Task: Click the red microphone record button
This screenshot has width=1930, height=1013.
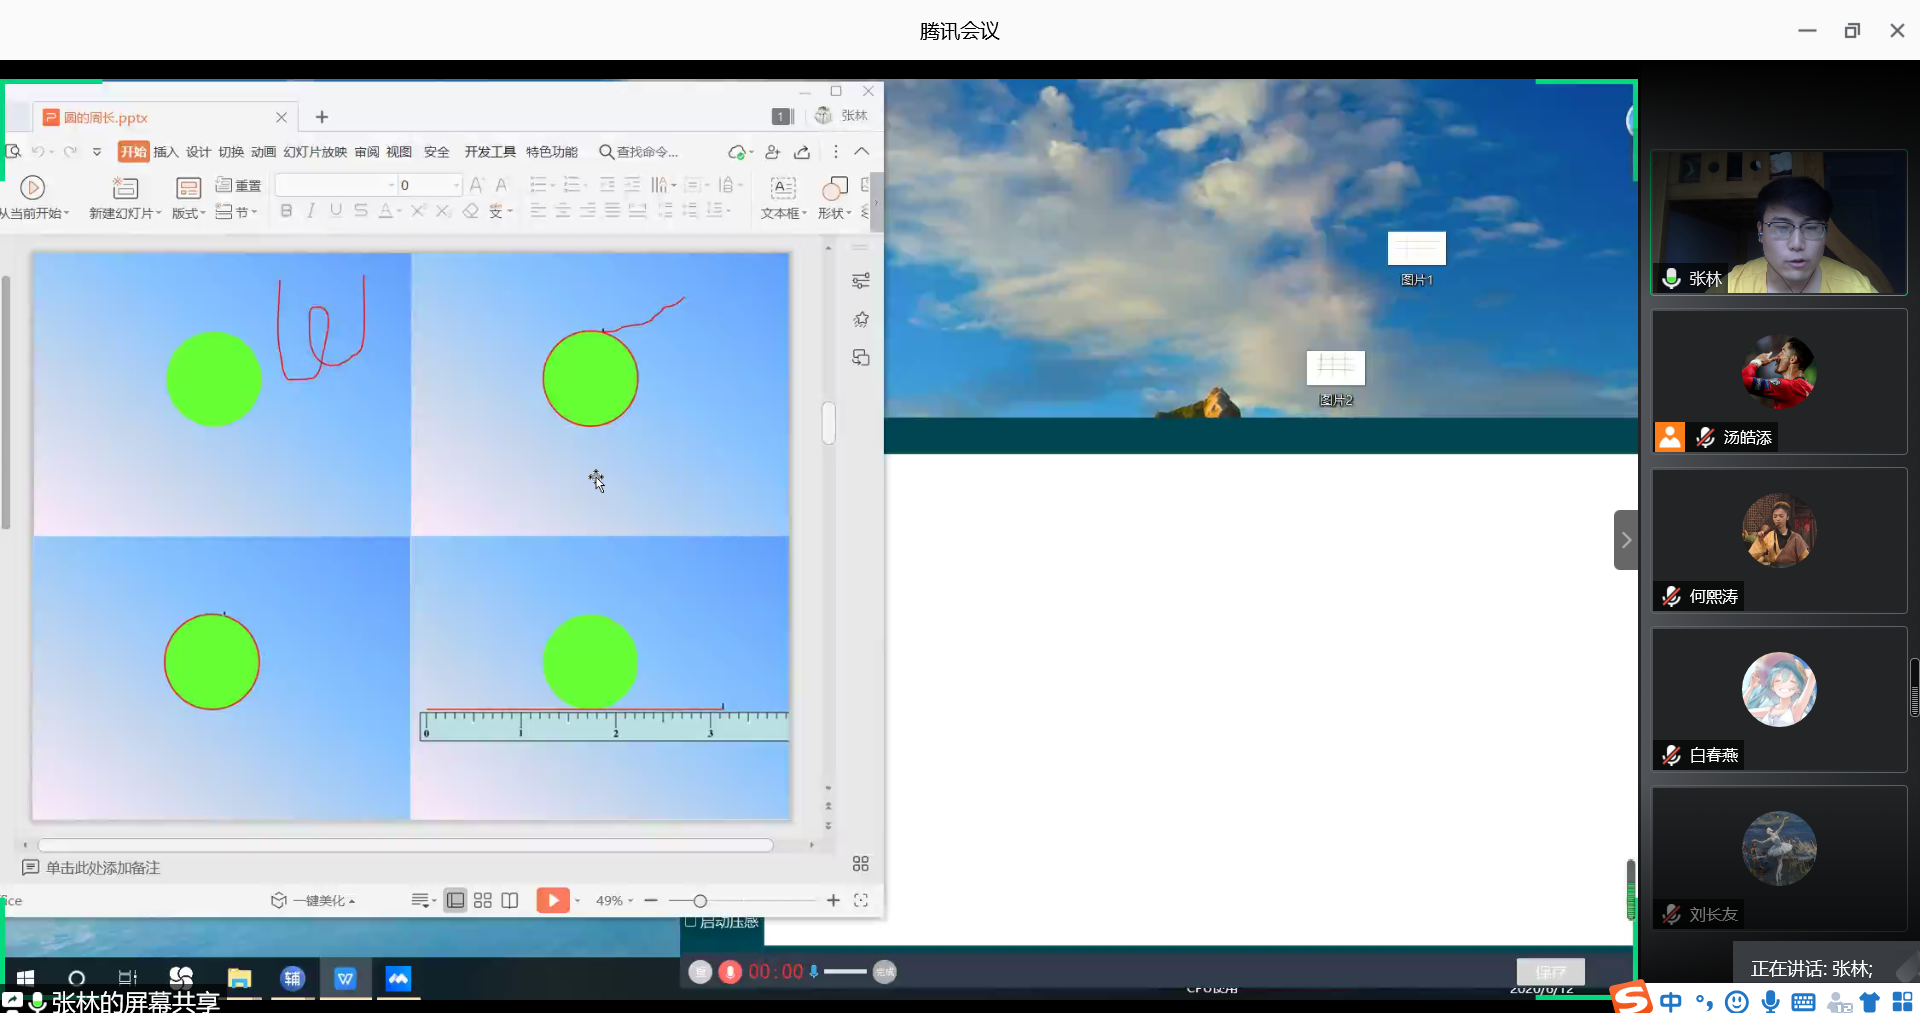Action: coord(730,972)
